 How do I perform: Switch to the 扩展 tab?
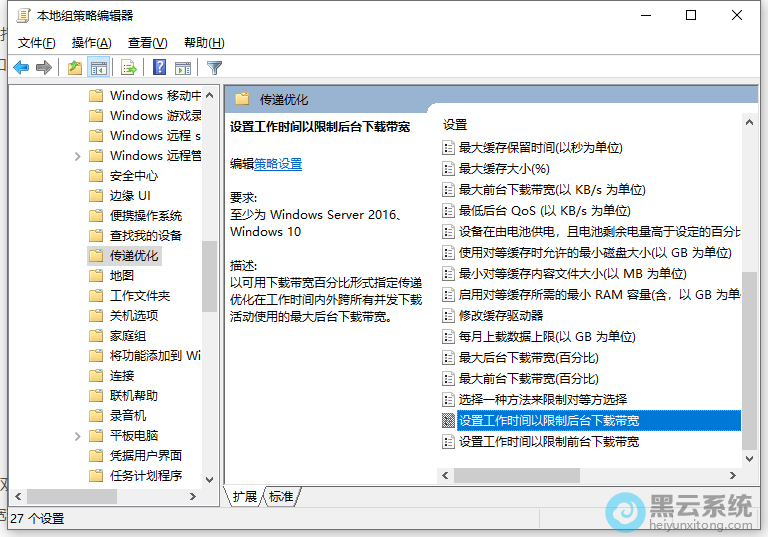(x=244, y=497)
